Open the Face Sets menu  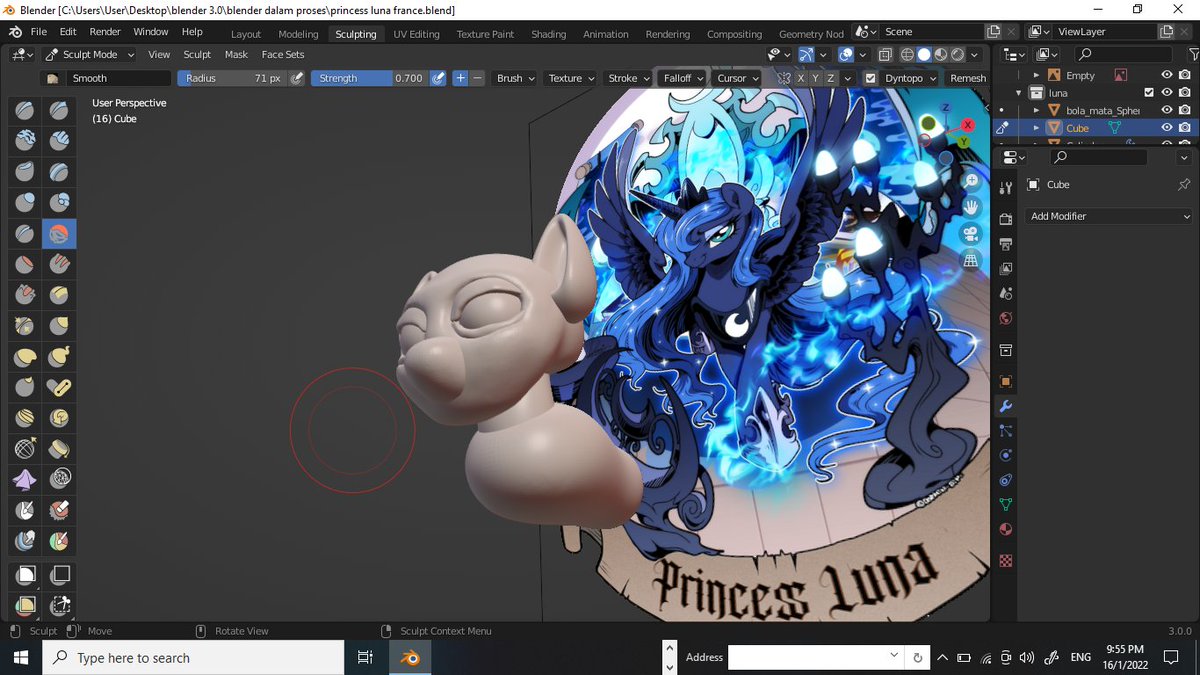(283, 54)
